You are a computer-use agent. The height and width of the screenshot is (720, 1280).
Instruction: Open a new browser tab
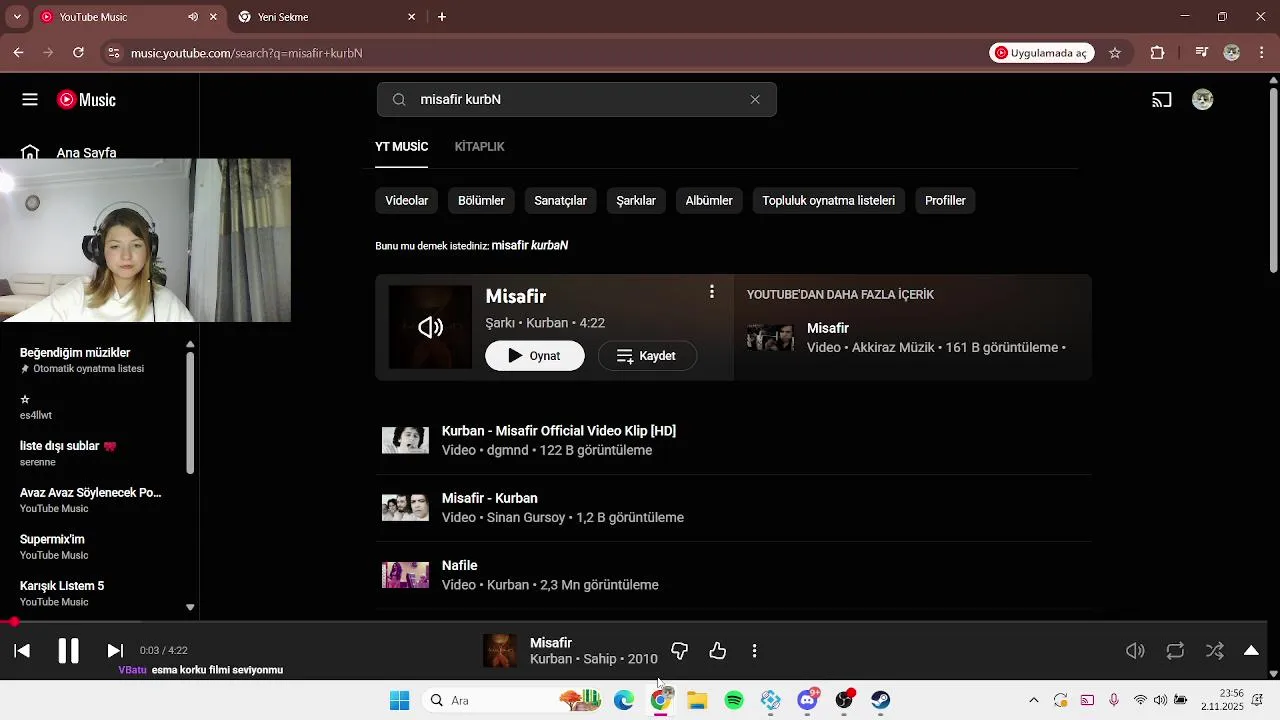(442, 17)
